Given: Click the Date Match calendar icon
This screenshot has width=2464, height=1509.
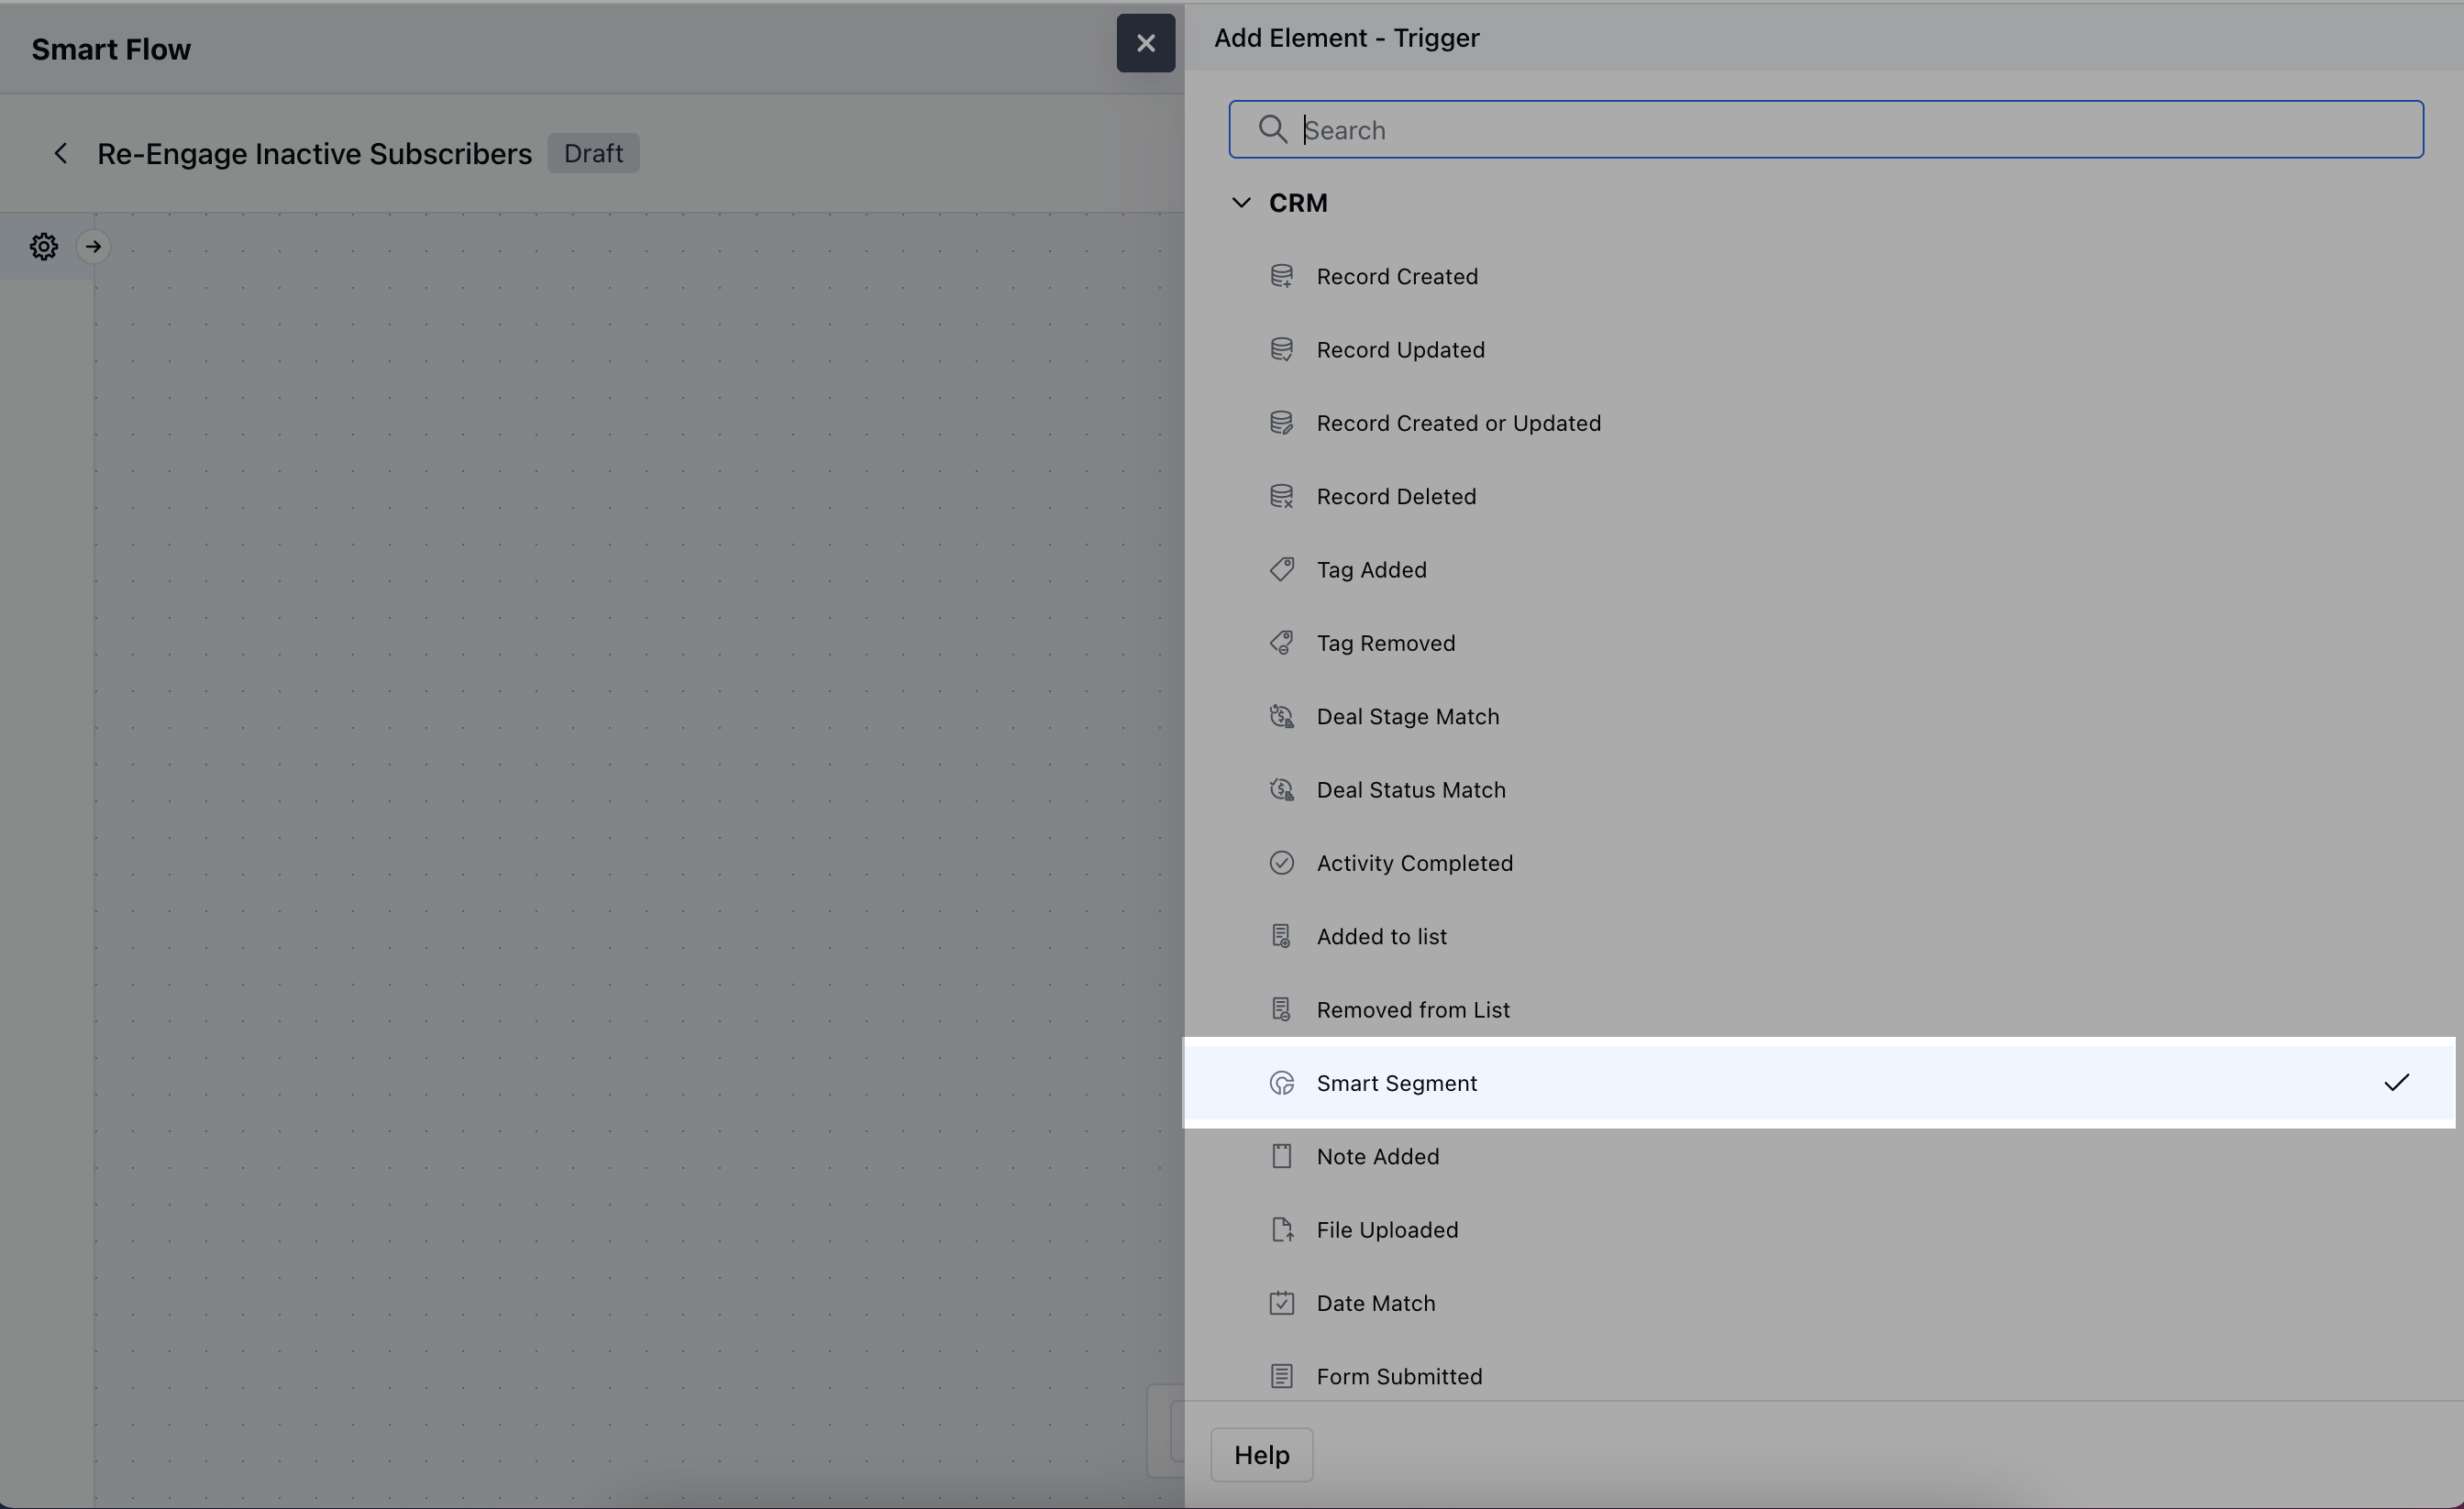Looking at the screenshot, I should tap(1281, 1303).
